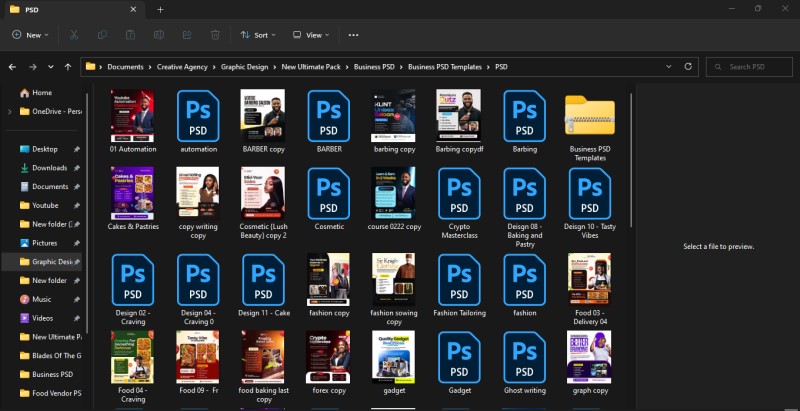Select the Cosmetic PSD file icon
This screenshot has width=800, height=411.
(329, 193)
